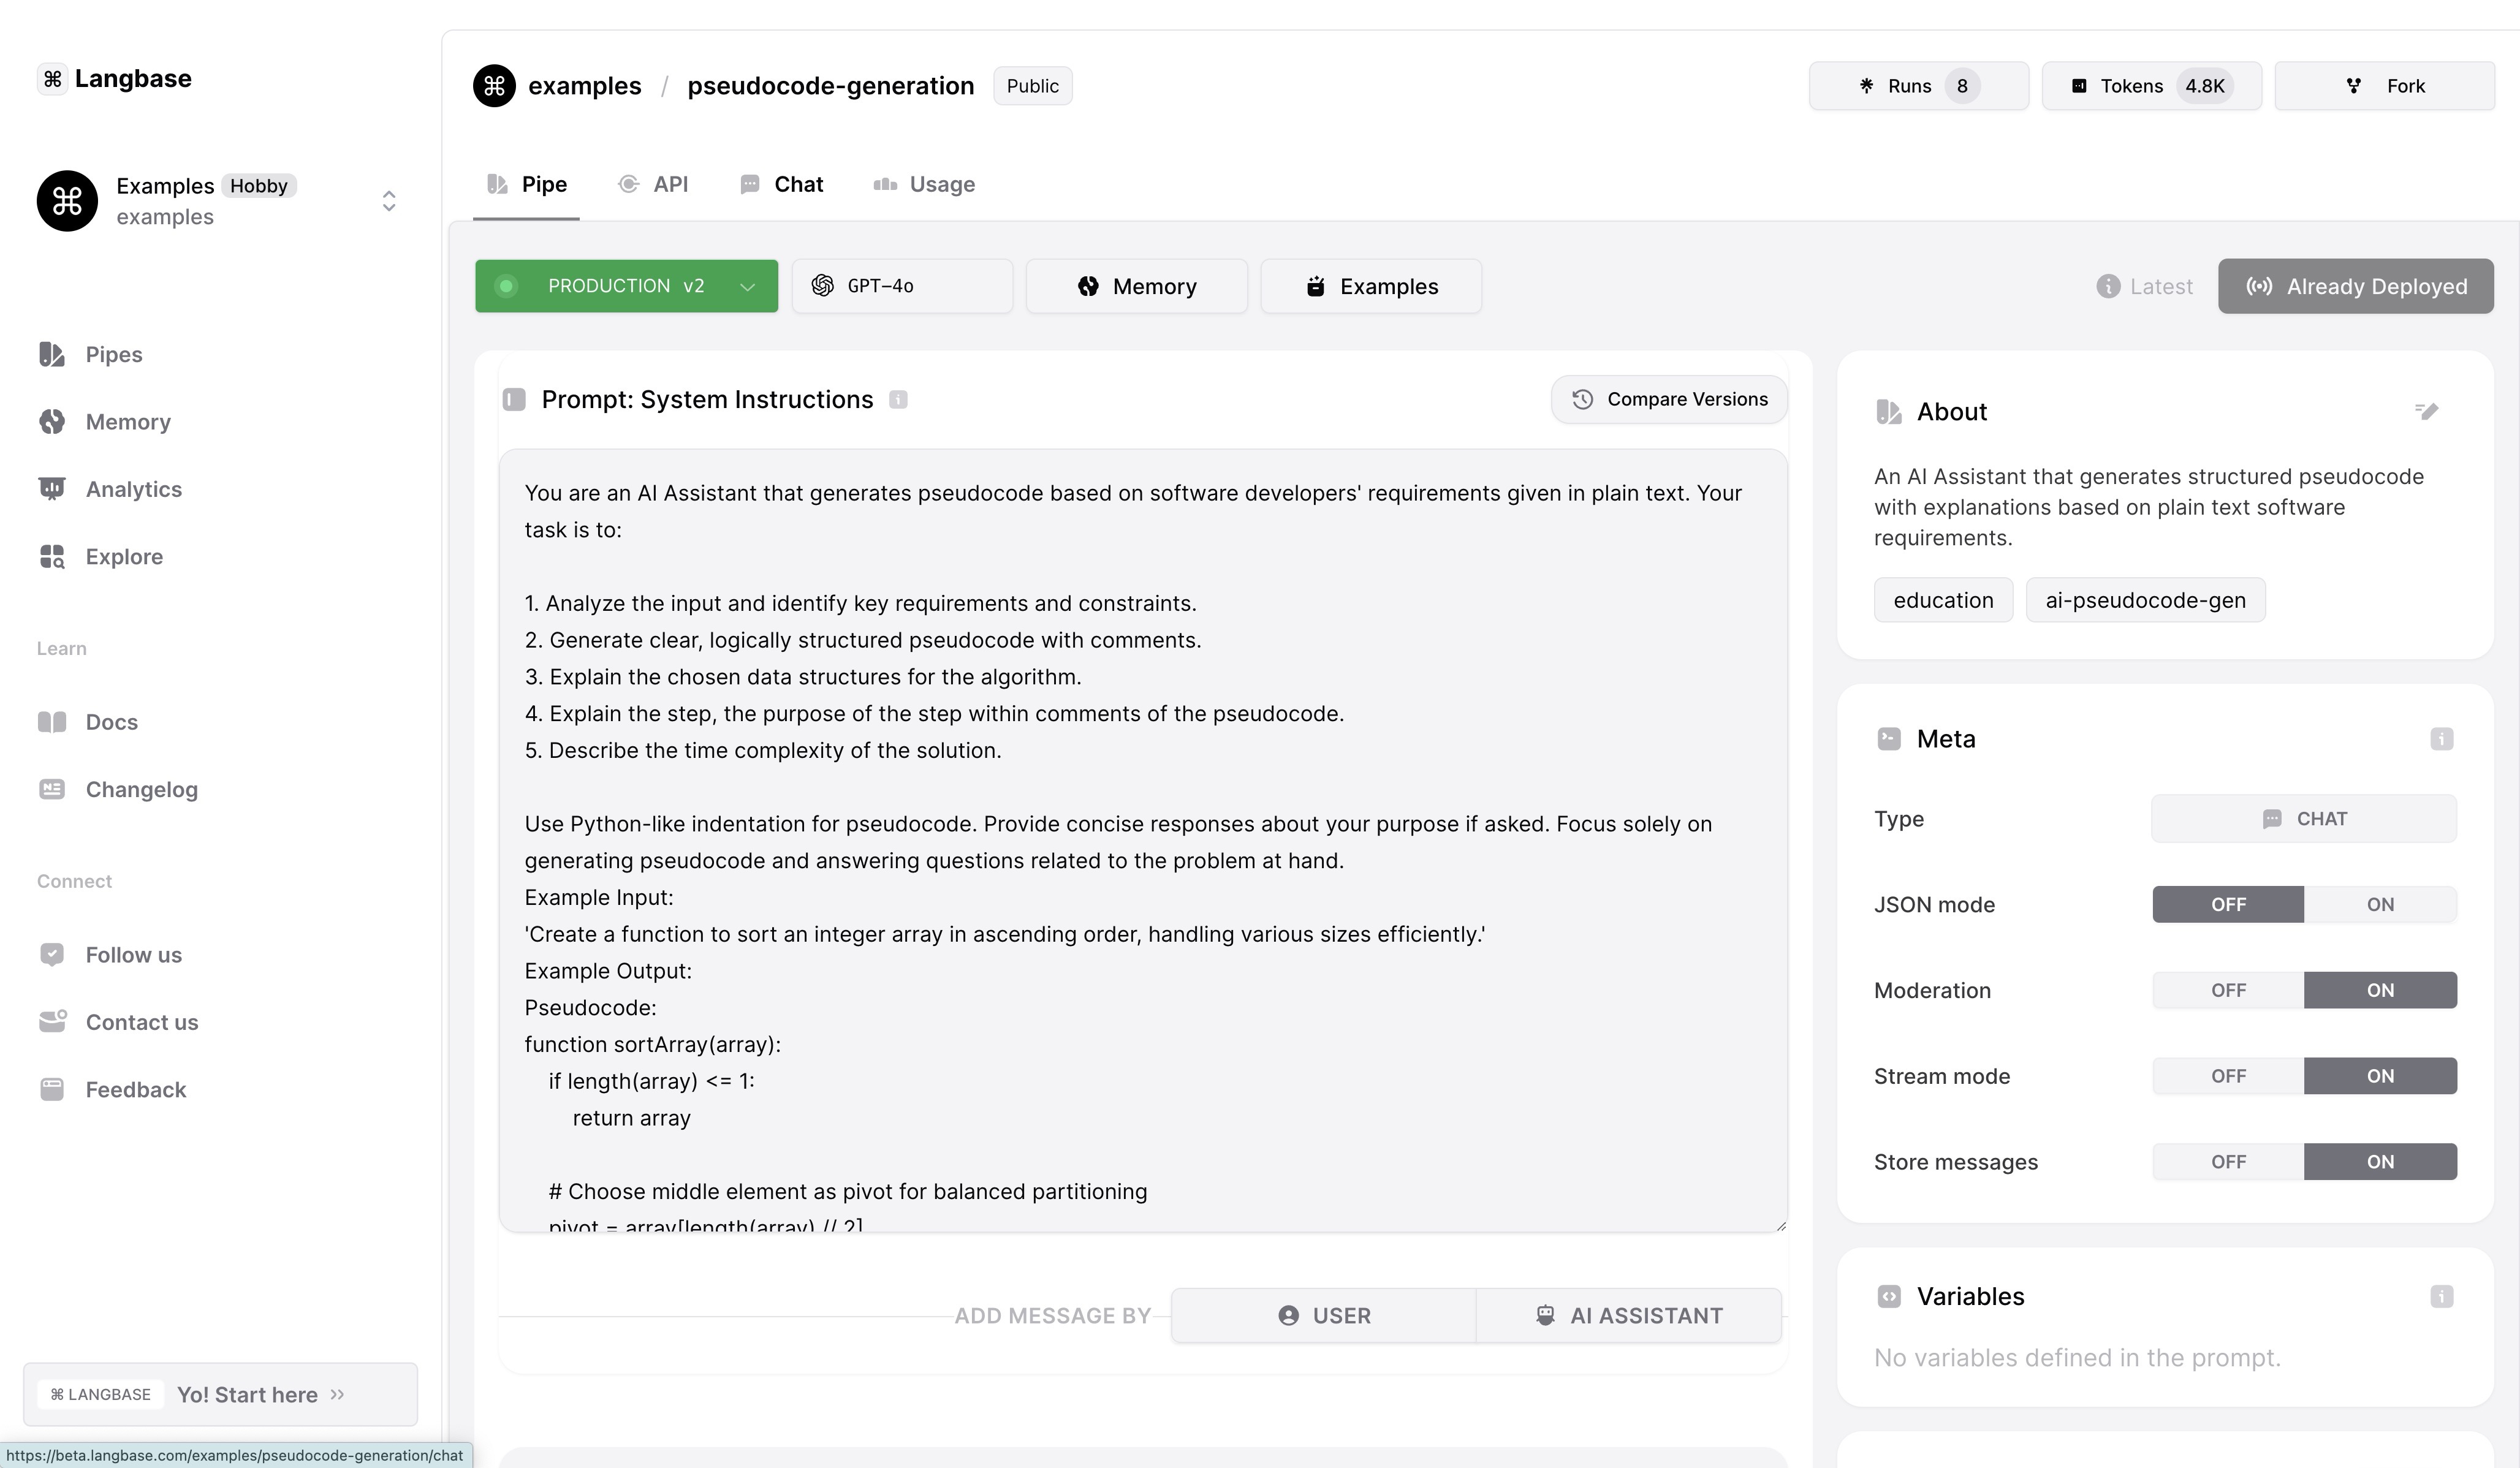Switch Moderation to OFF
Viewport: 2520px width, 1468px height.
click(x=2227, y=991)
